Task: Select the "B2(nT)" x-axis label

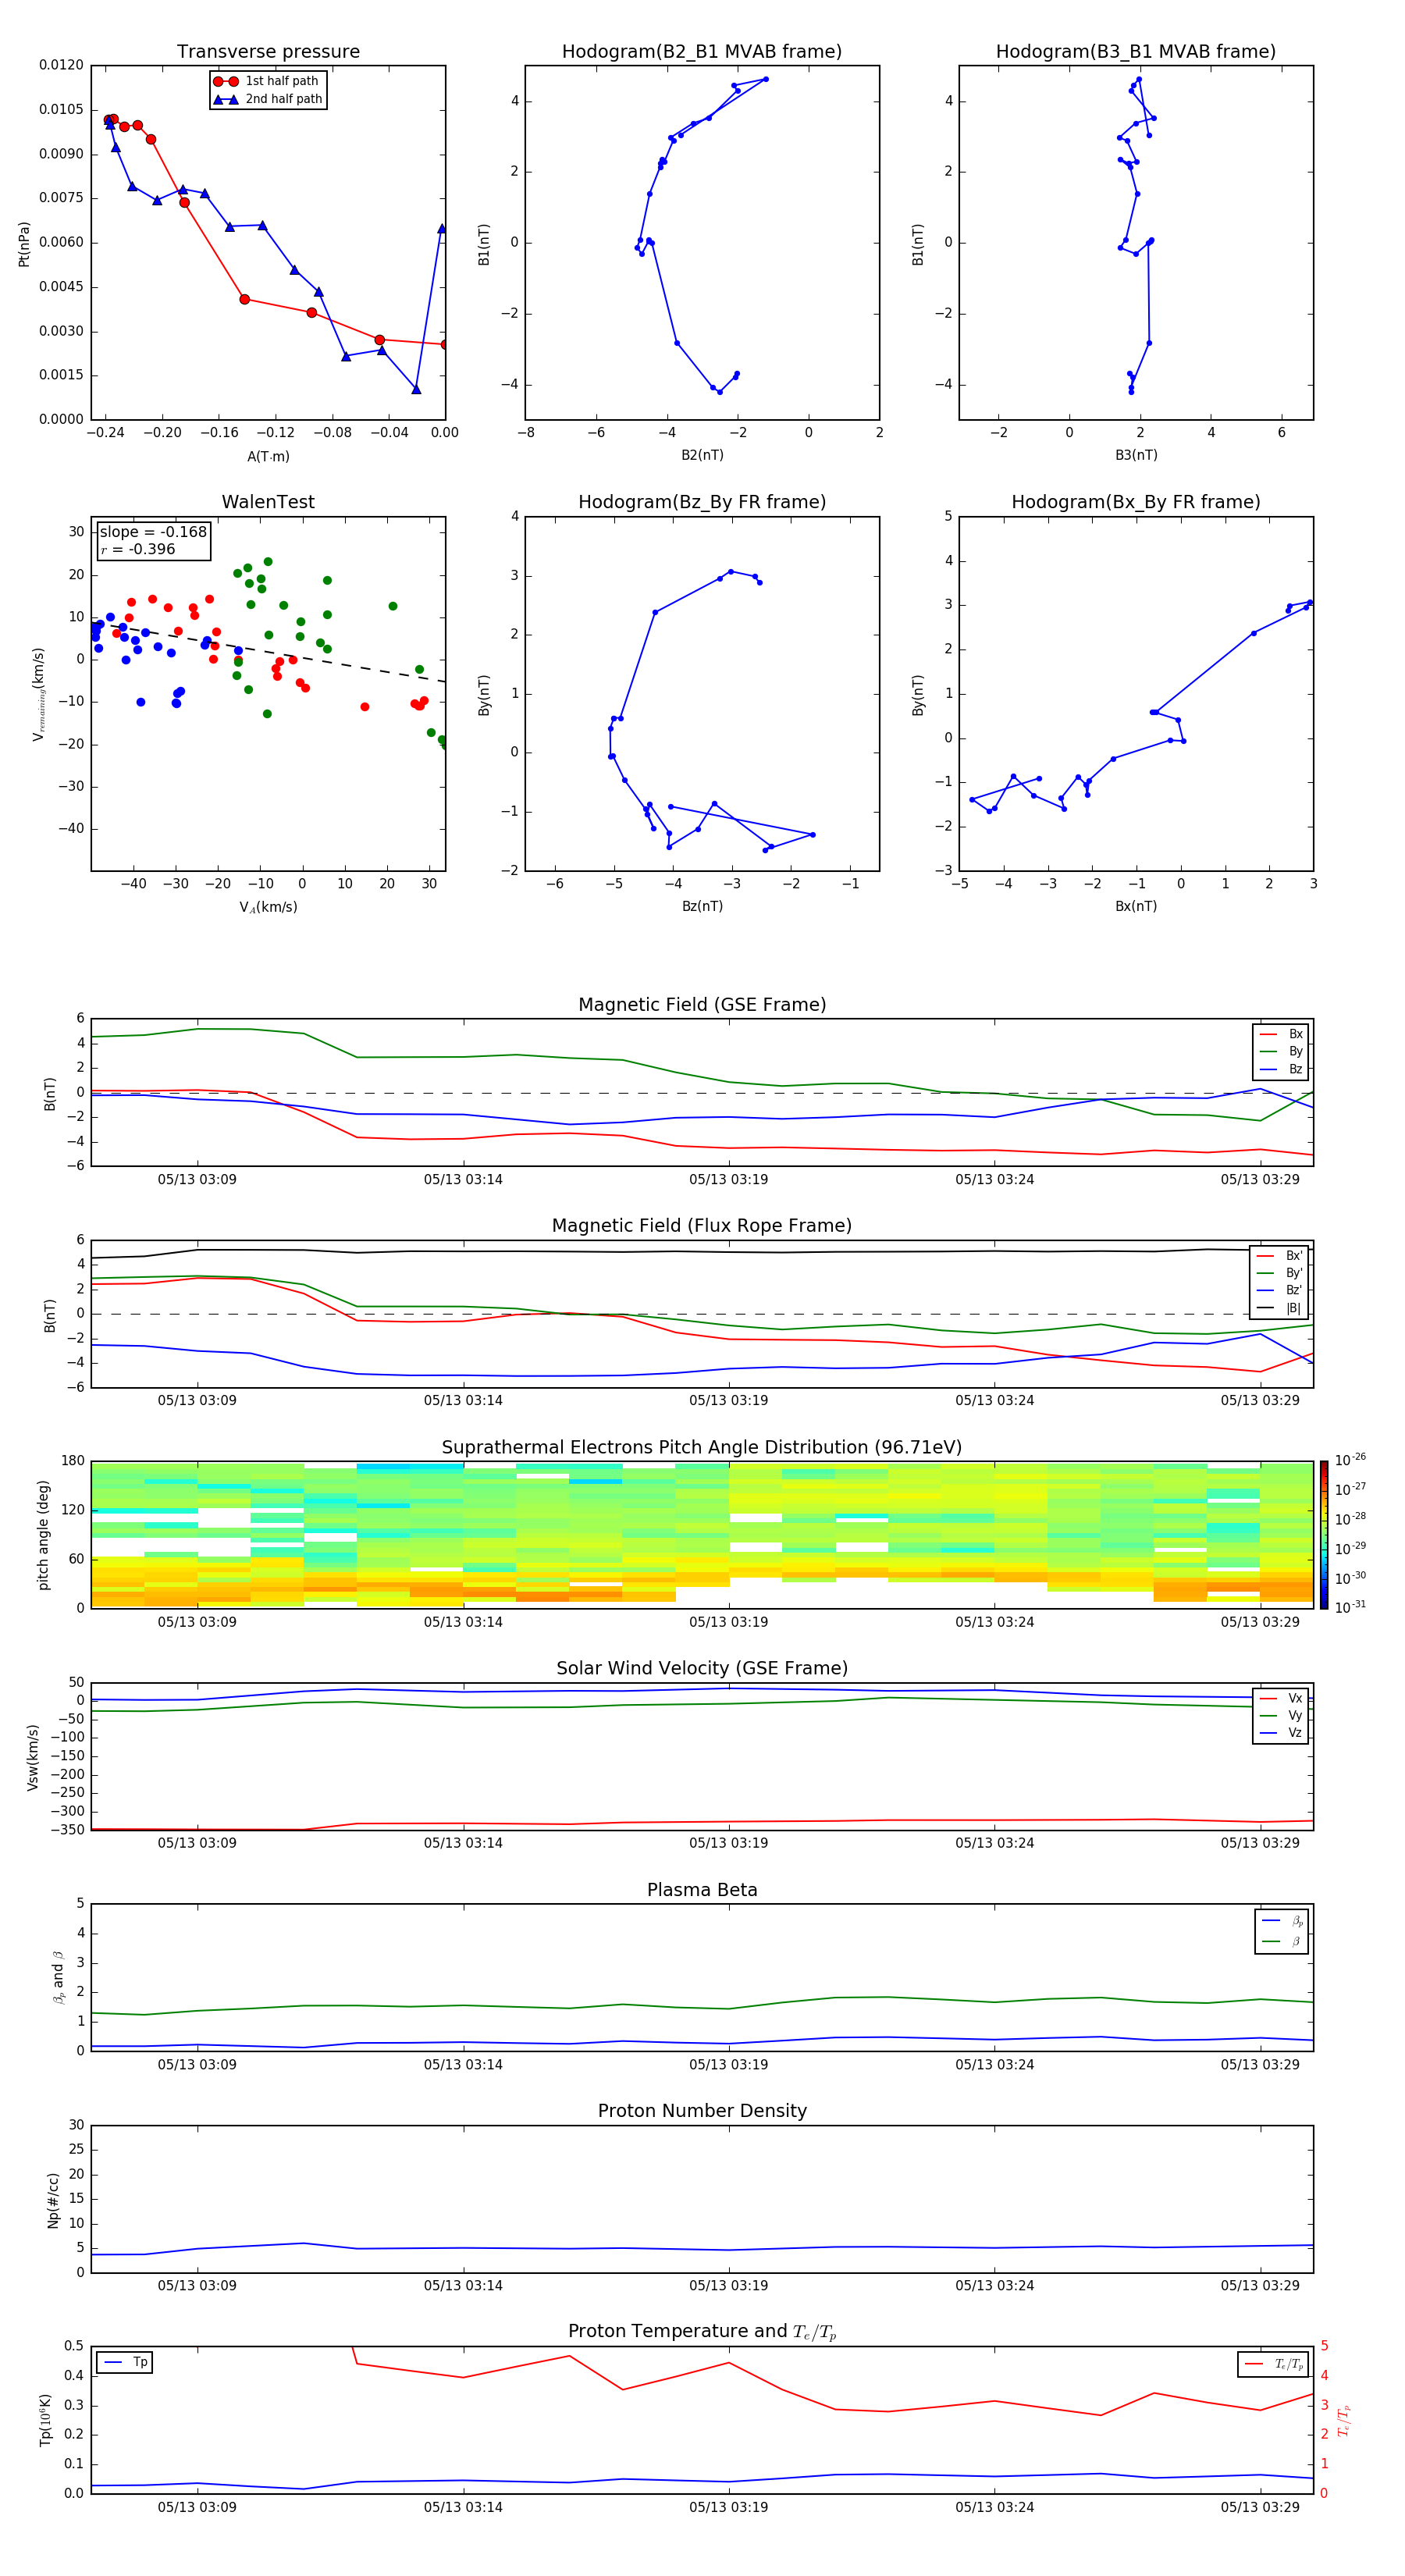Action: (x=702, y=455)
